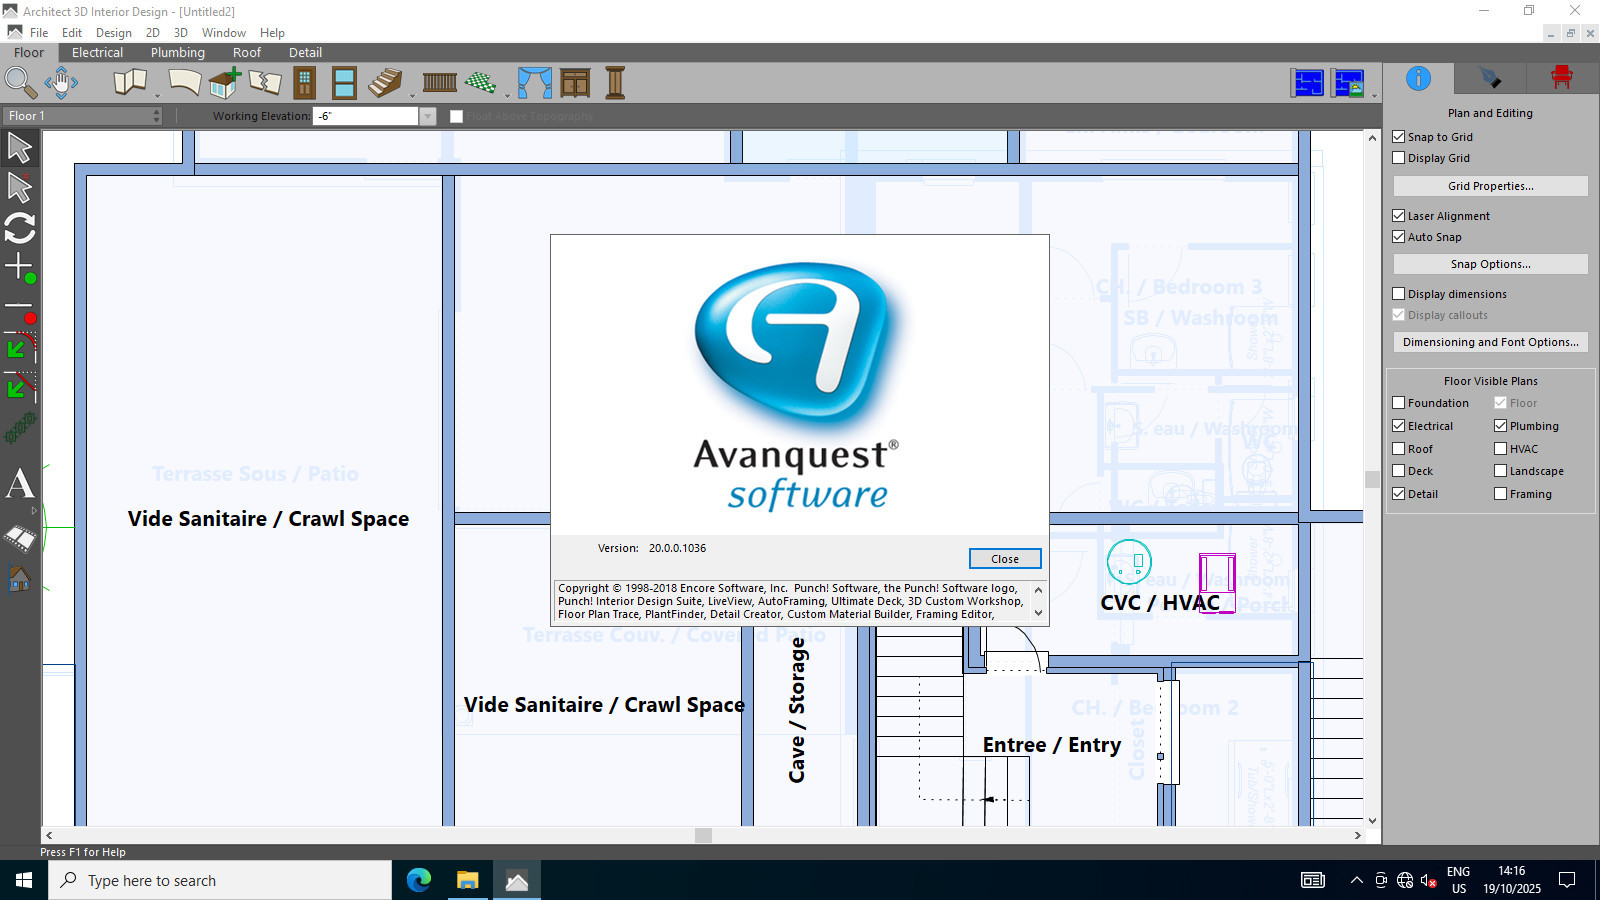Switch to the Plumbing tab

pyautogui.click(x=177, y=53)
